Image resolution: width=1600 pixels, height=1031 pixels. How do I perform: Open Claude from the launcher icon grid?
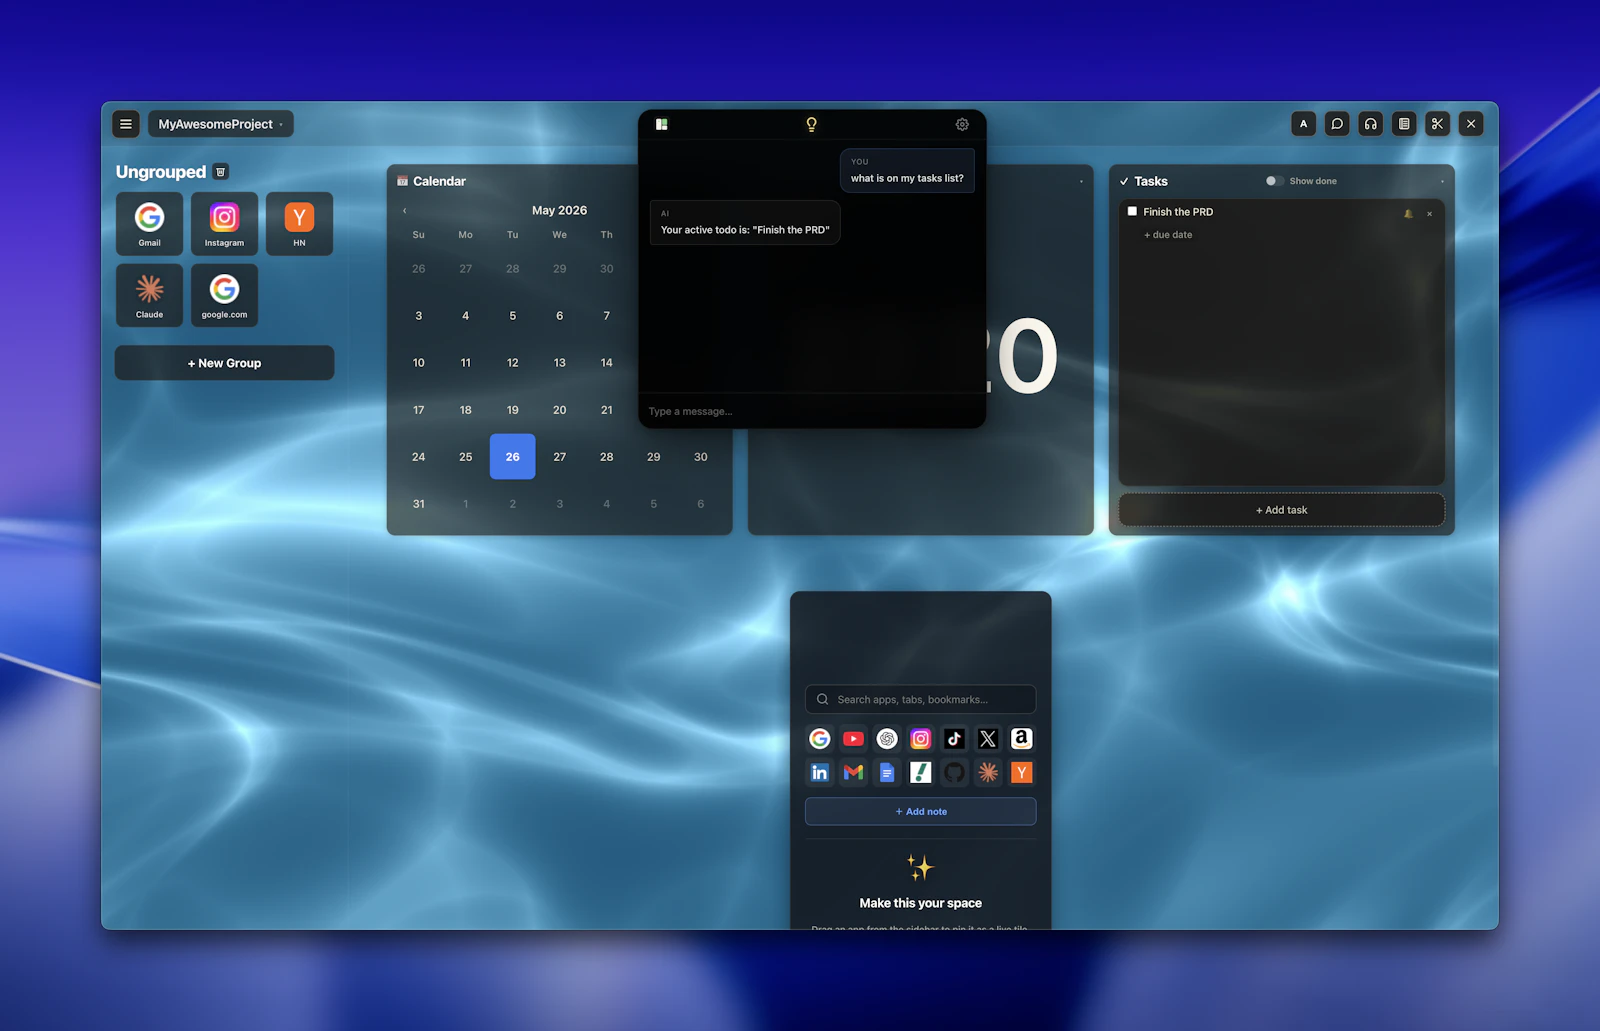(x=988, y=772)
